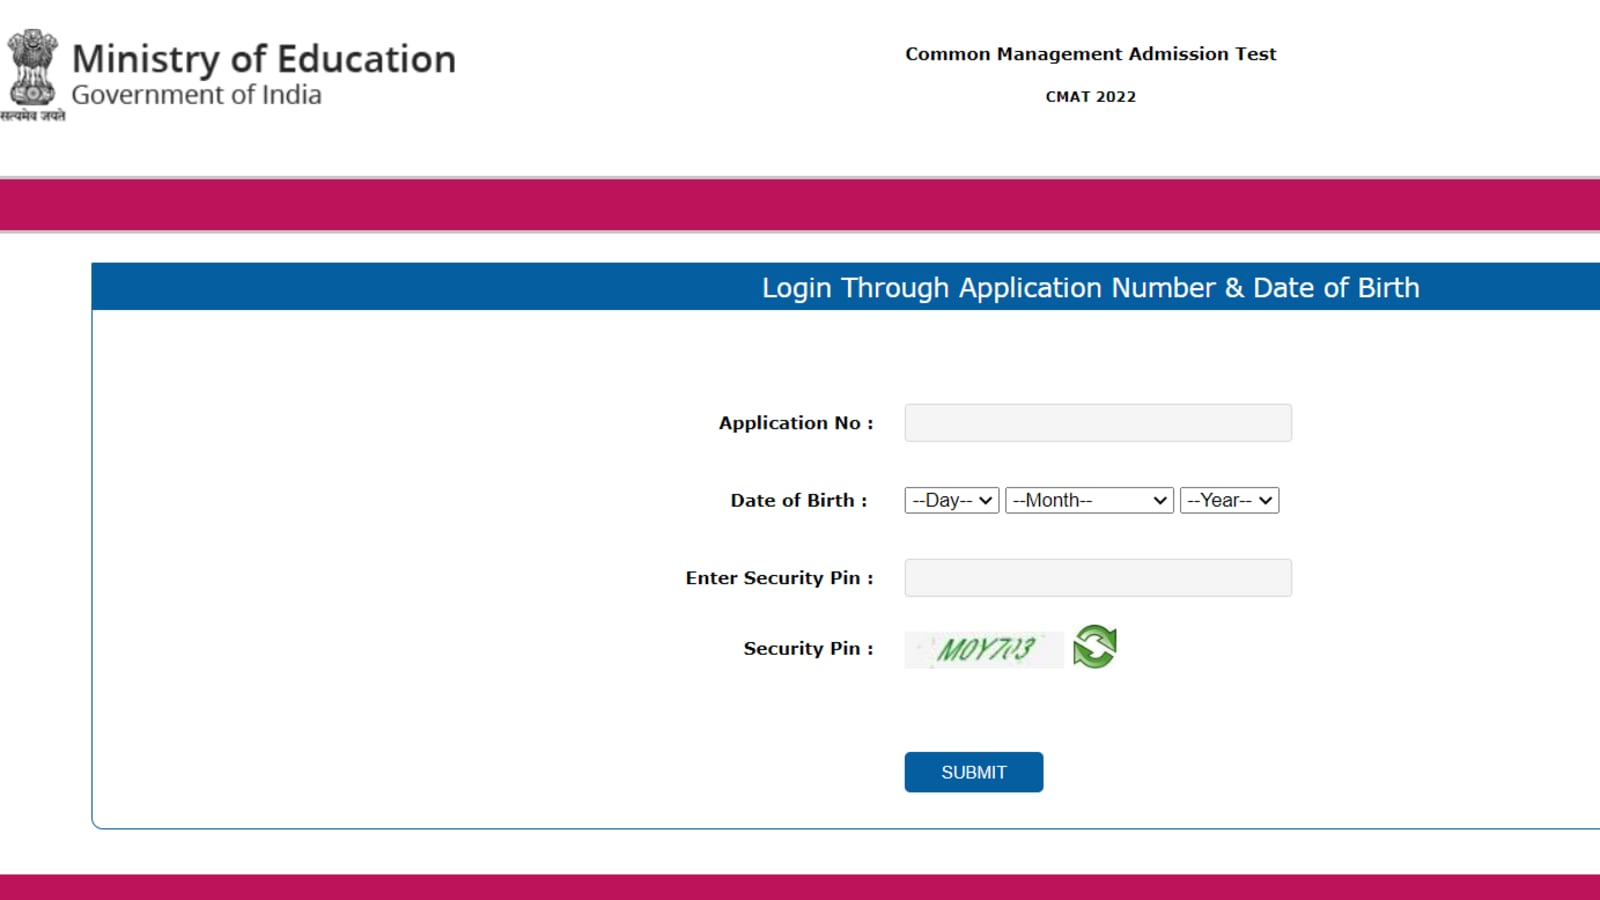This screenshot has width=1600, height=900.
Task: Click the Enter Security Pin label
Action: point(779,578)
